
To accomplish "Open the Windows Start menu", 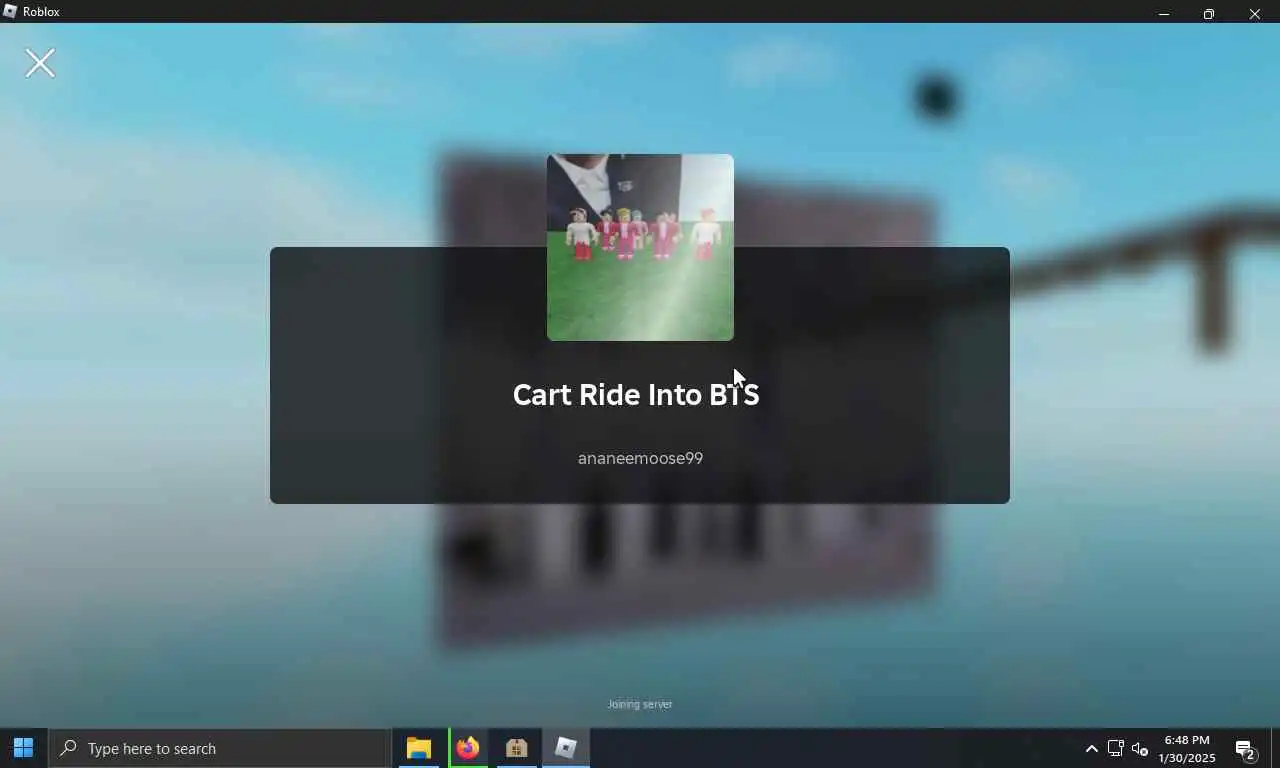I will coord(24,748).
